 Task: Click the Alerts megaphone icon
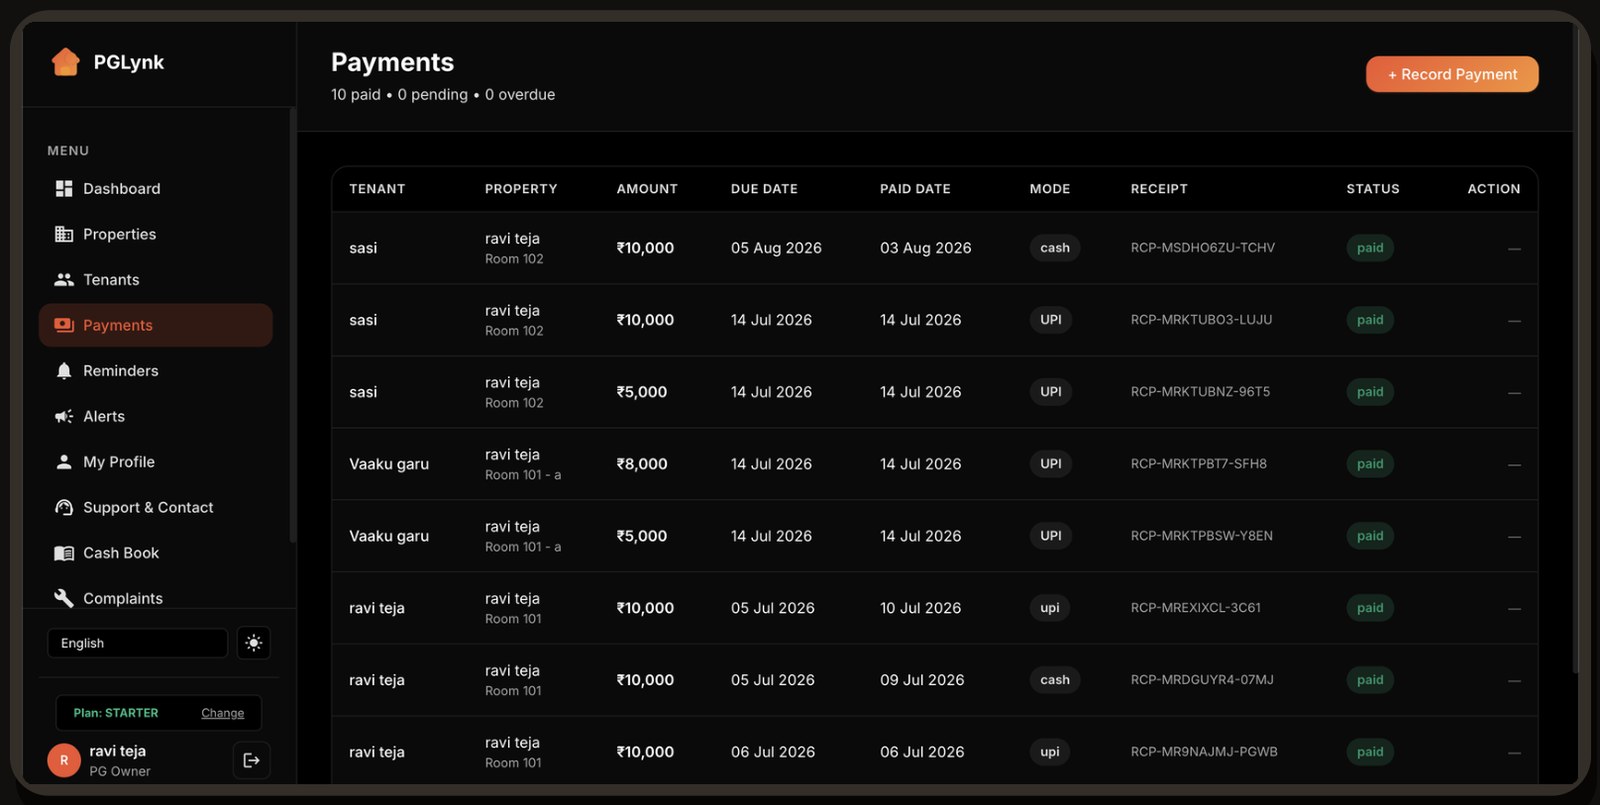pyautogui.click(x=64, y=416)
